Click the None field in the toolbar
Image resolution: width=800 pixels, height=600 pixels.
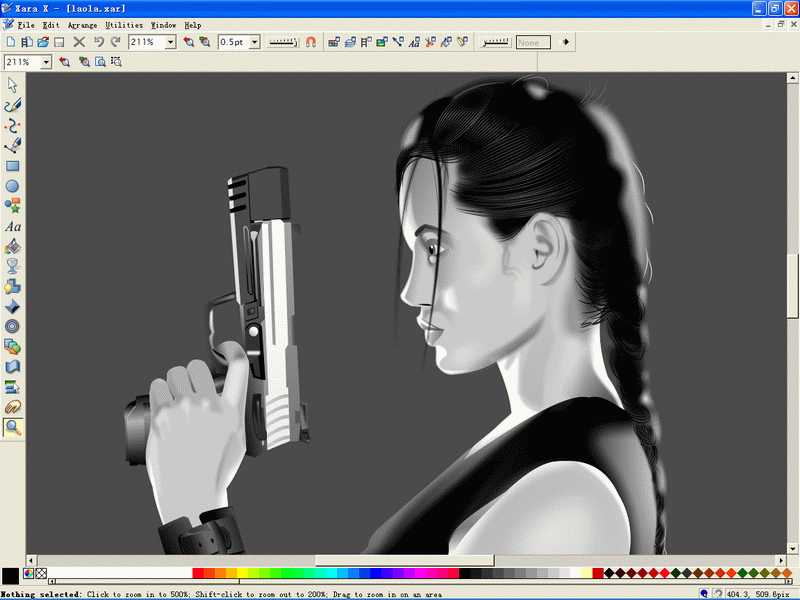(x=533, y=42)
